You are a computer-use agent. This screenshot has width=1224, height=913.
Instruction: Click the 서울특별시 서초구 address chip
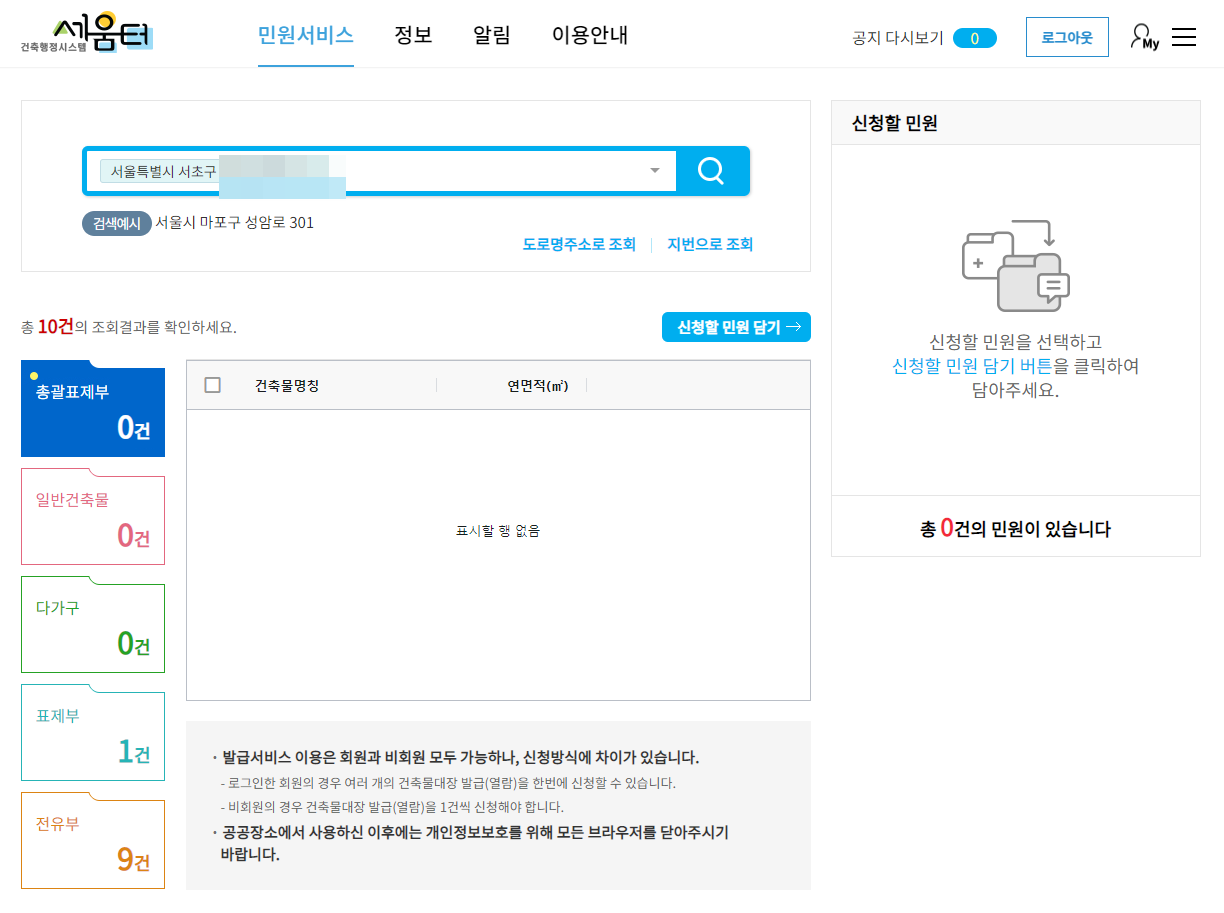click(x=163, y=171)
